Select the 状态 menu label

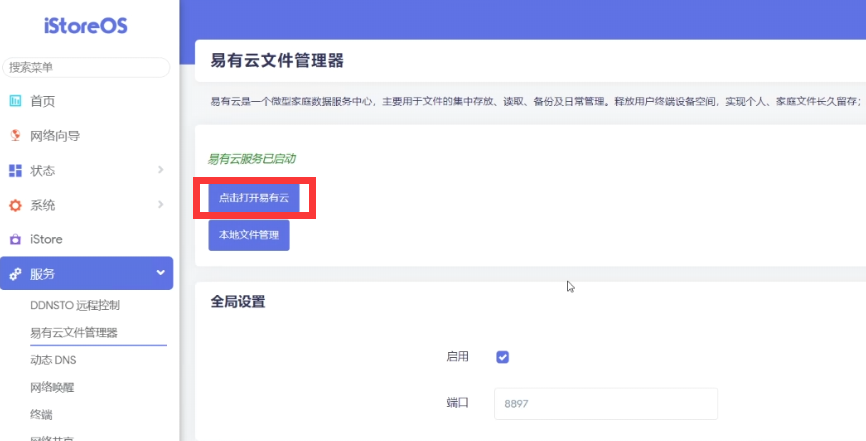(43, 171)
